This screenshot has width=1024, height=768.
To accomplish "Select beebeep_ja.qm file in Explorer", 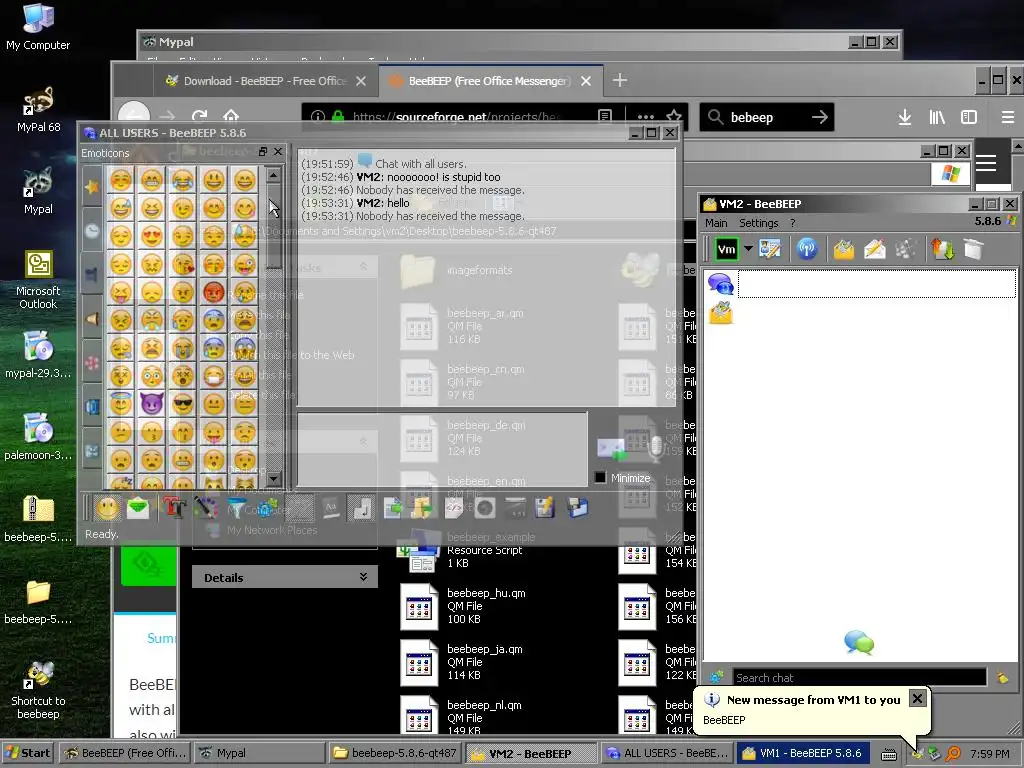I will [x=463, y=662].
